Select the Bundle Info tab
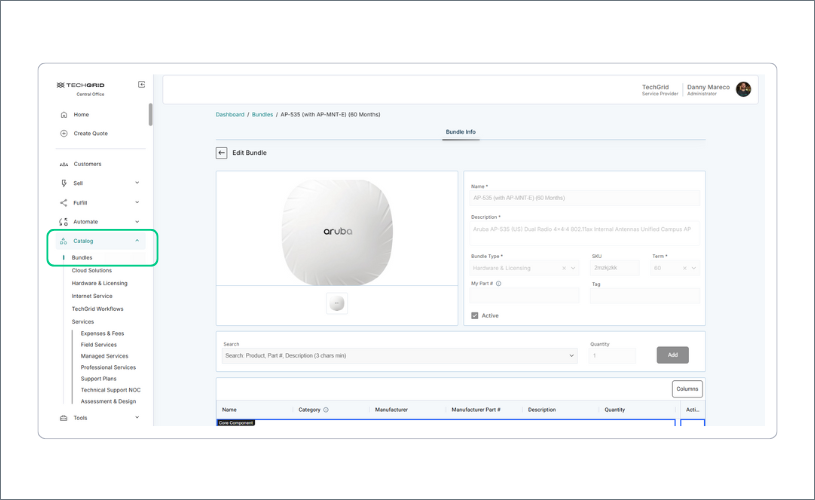 pyautogui.click(x=460, y=132)
